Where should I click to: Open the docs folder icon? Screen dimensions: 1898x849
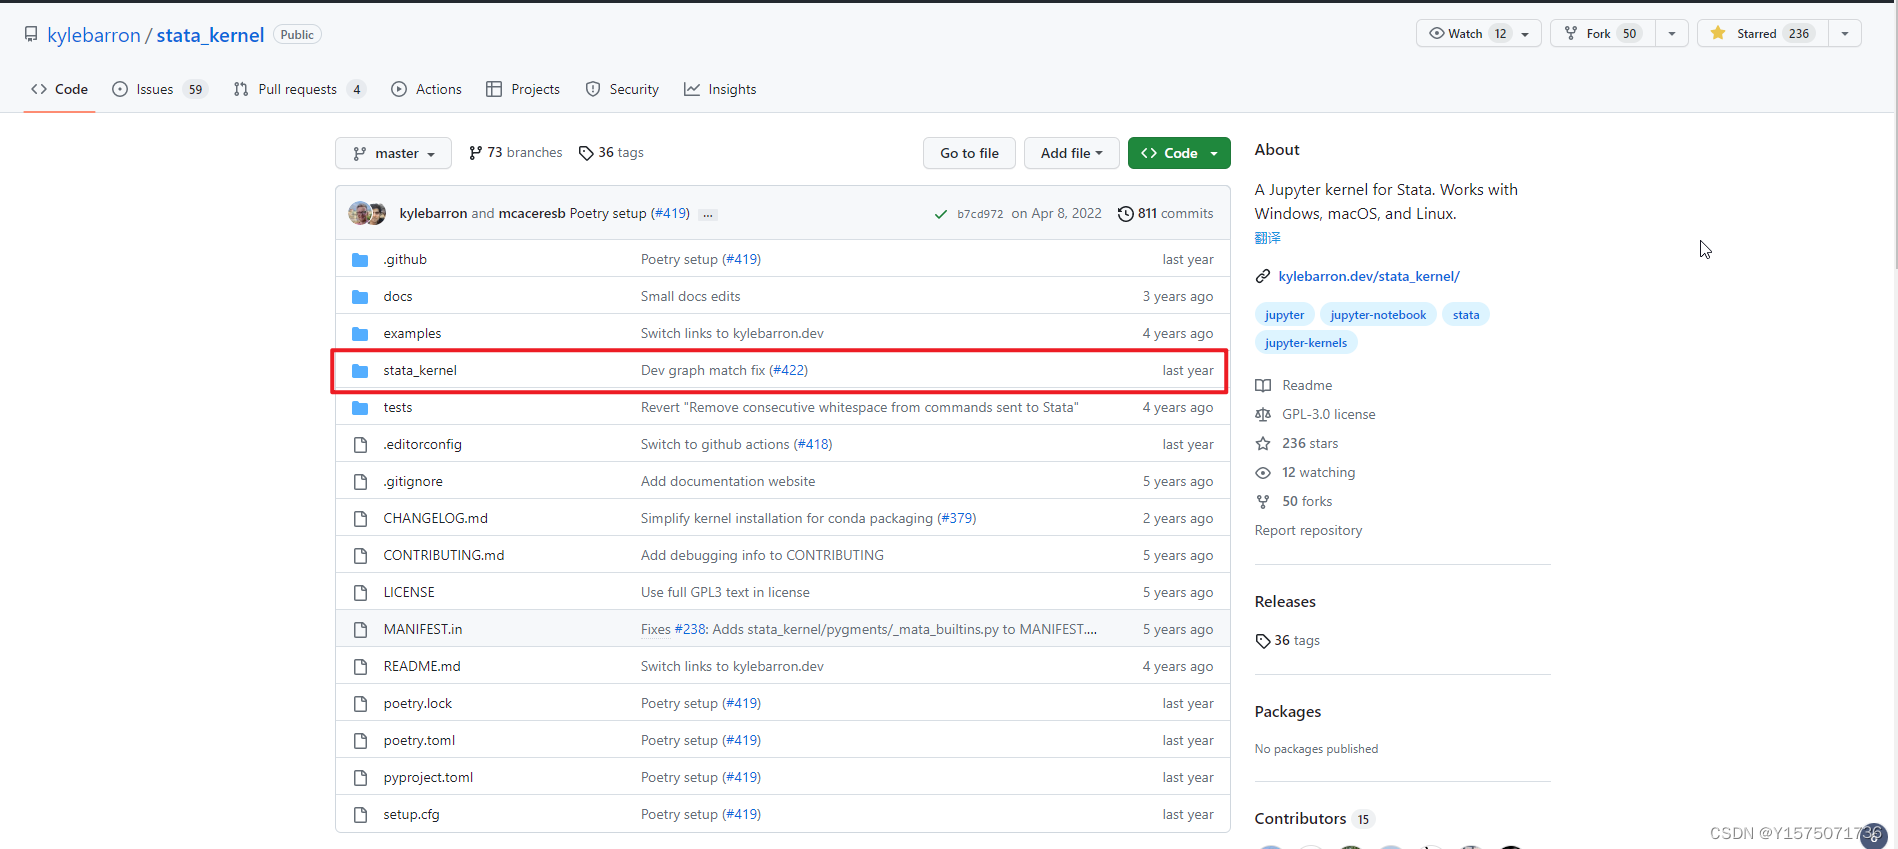360,297
